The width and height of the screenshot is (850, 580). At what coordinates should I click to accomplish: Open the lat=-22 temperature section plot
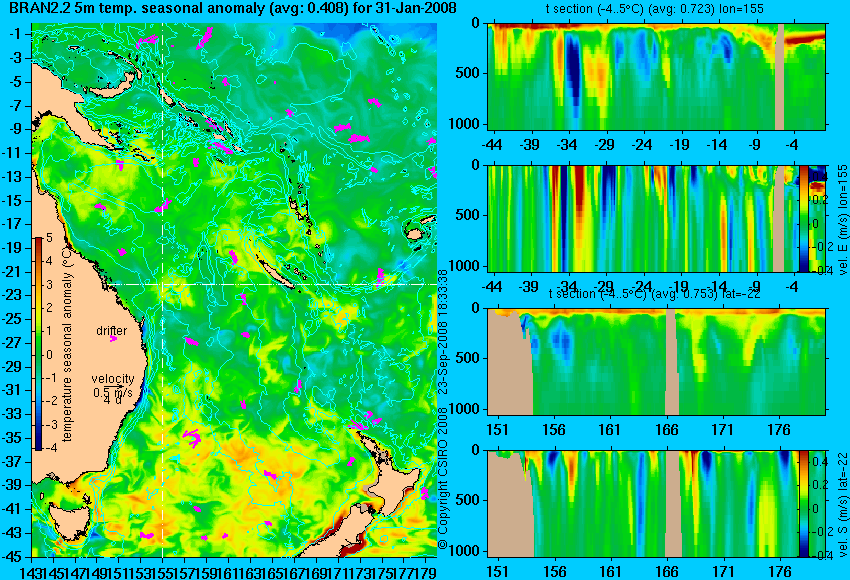656,362
